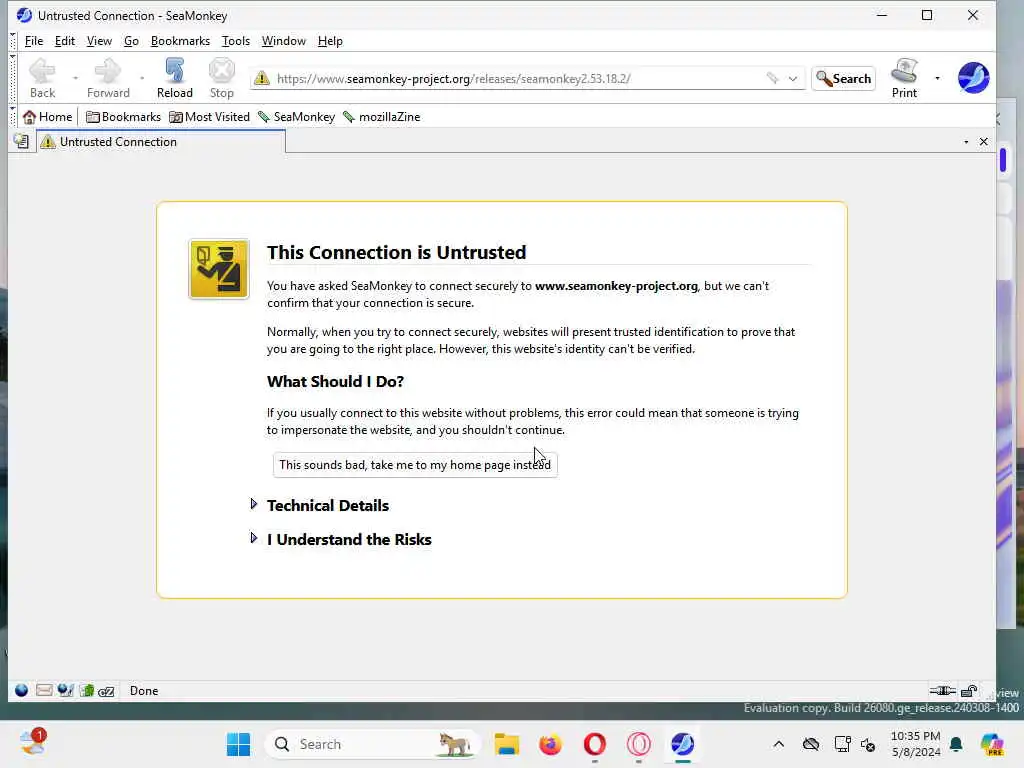Click the police officer warning image
1024x768 pixels.
[219, 269]
